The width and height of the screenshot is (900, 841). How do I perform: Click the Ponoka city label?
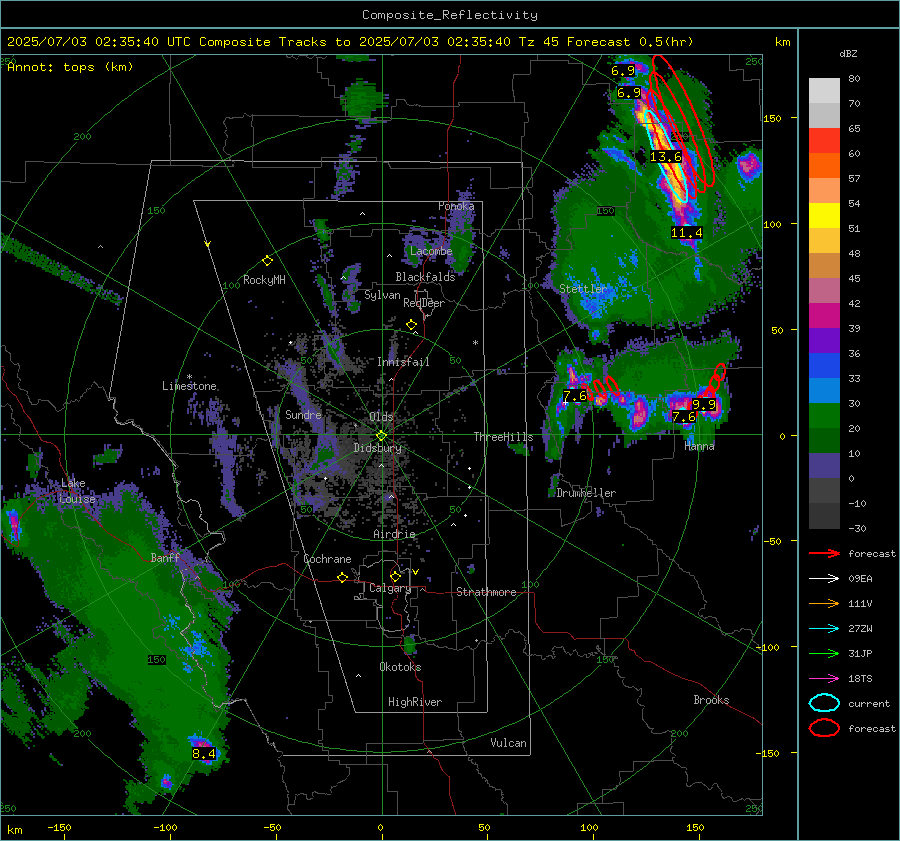point(456,206)
